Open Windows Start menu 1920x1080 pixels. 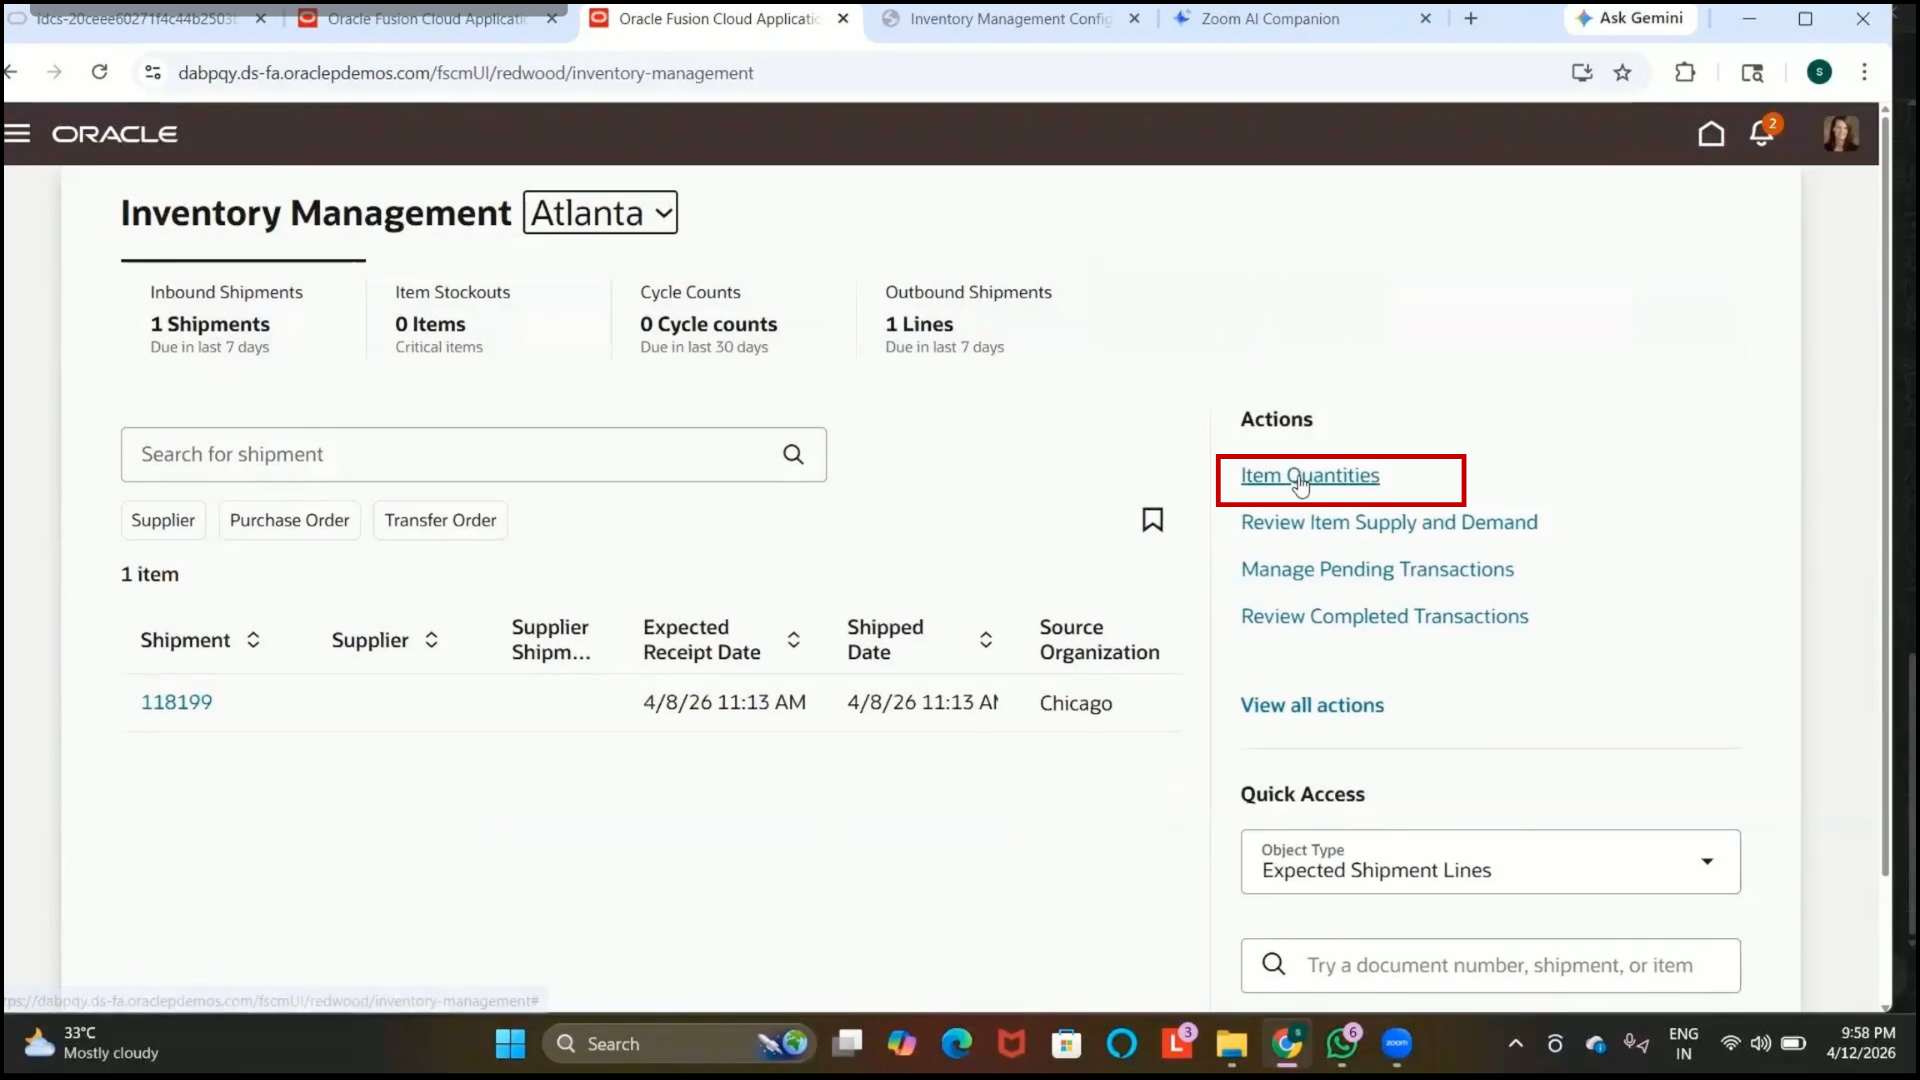point(510,1044)
